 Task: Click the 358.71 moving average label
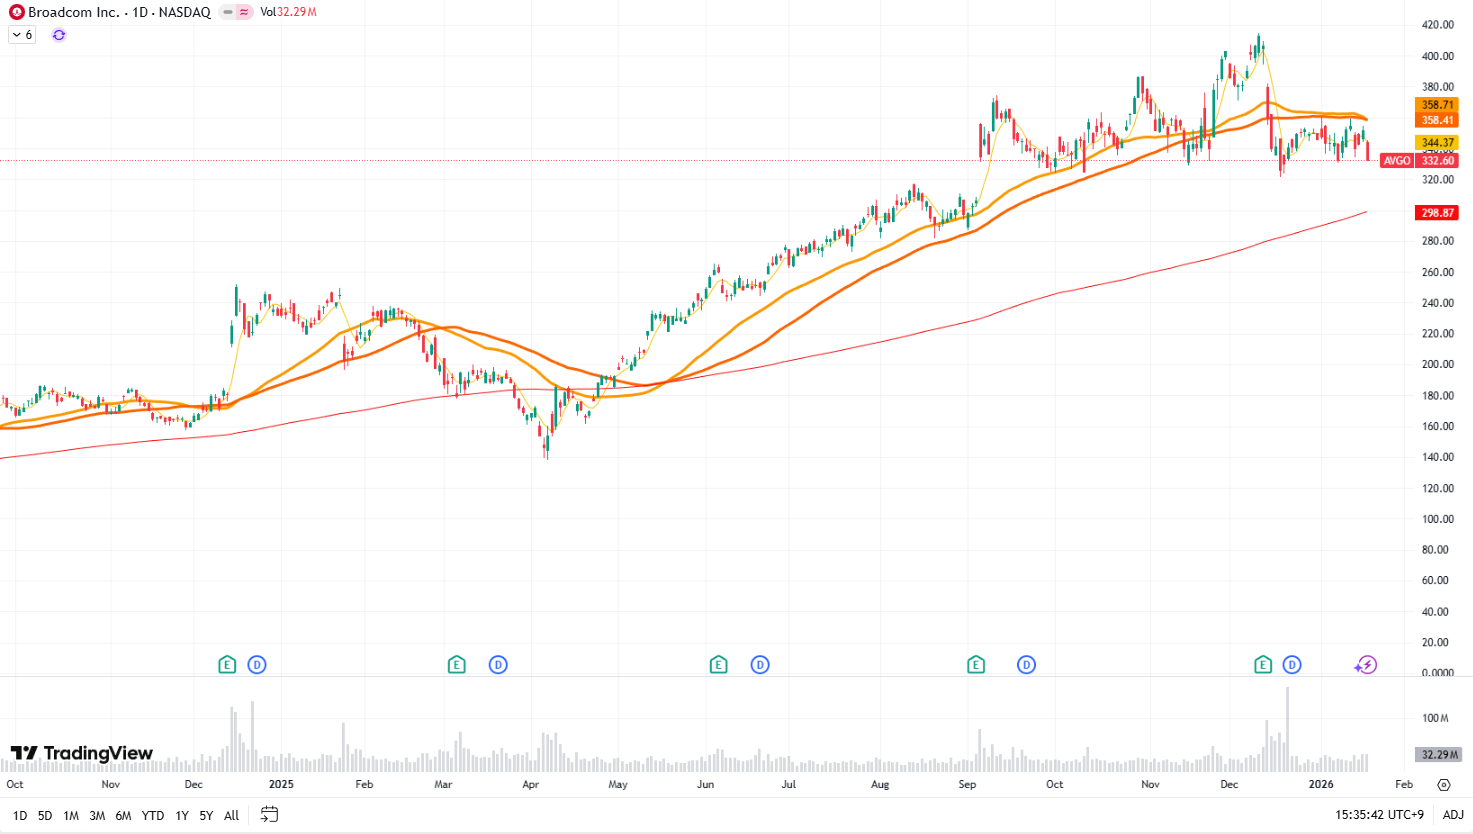point(1438,105)
